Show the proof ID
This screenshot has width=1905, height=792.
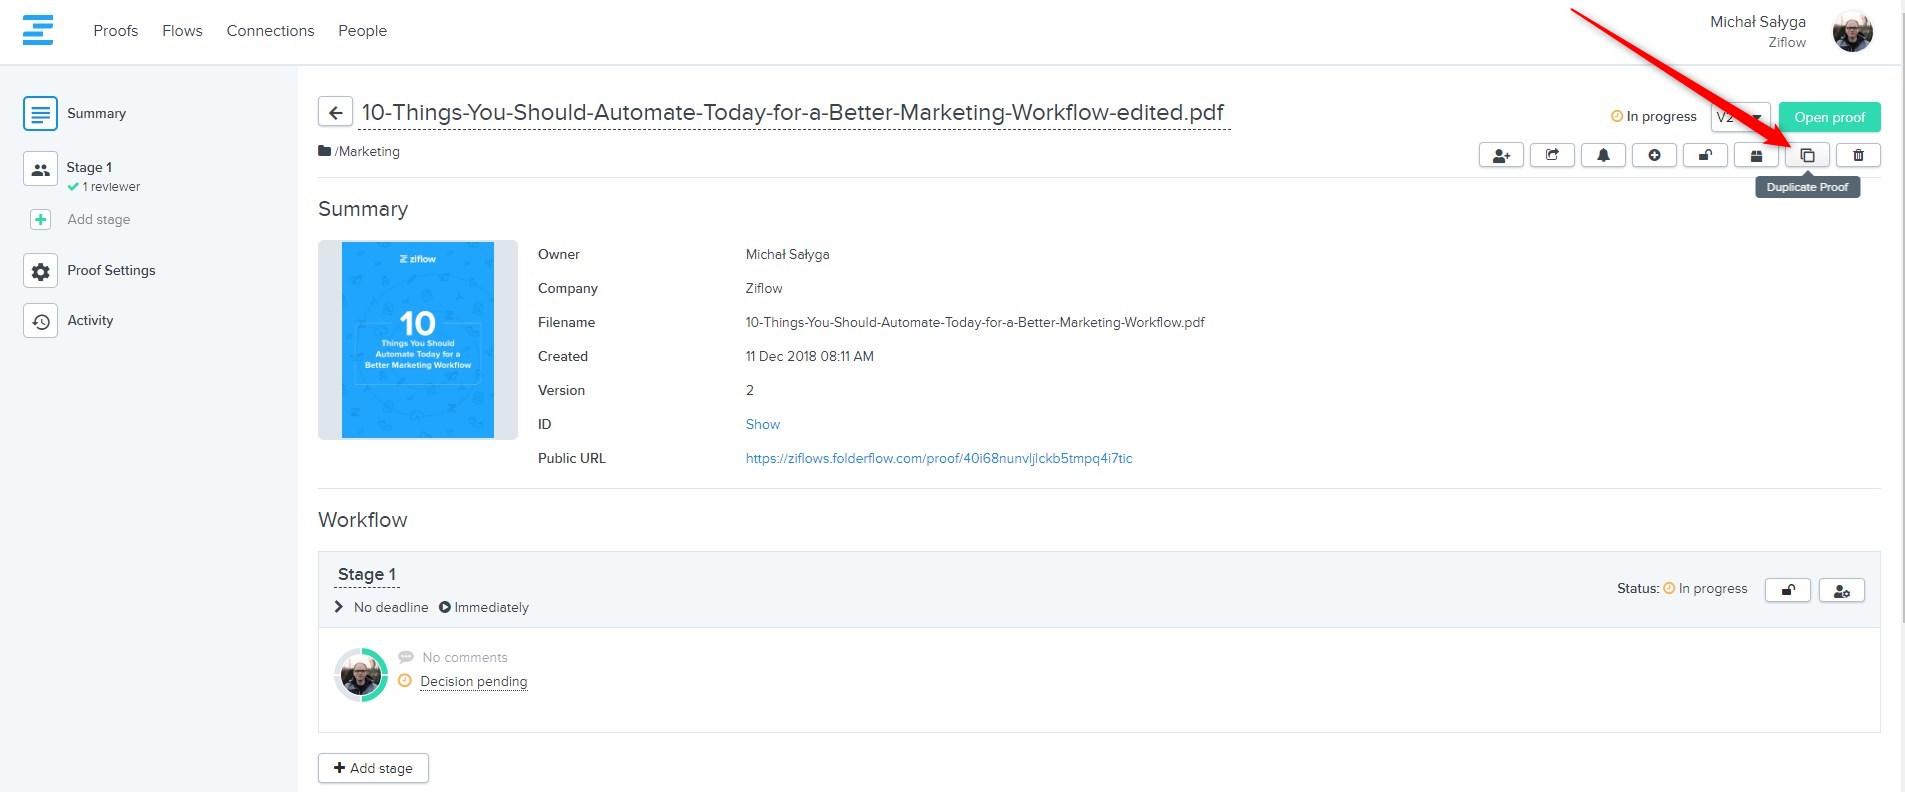pyautogui.click(x=762, y=424)
